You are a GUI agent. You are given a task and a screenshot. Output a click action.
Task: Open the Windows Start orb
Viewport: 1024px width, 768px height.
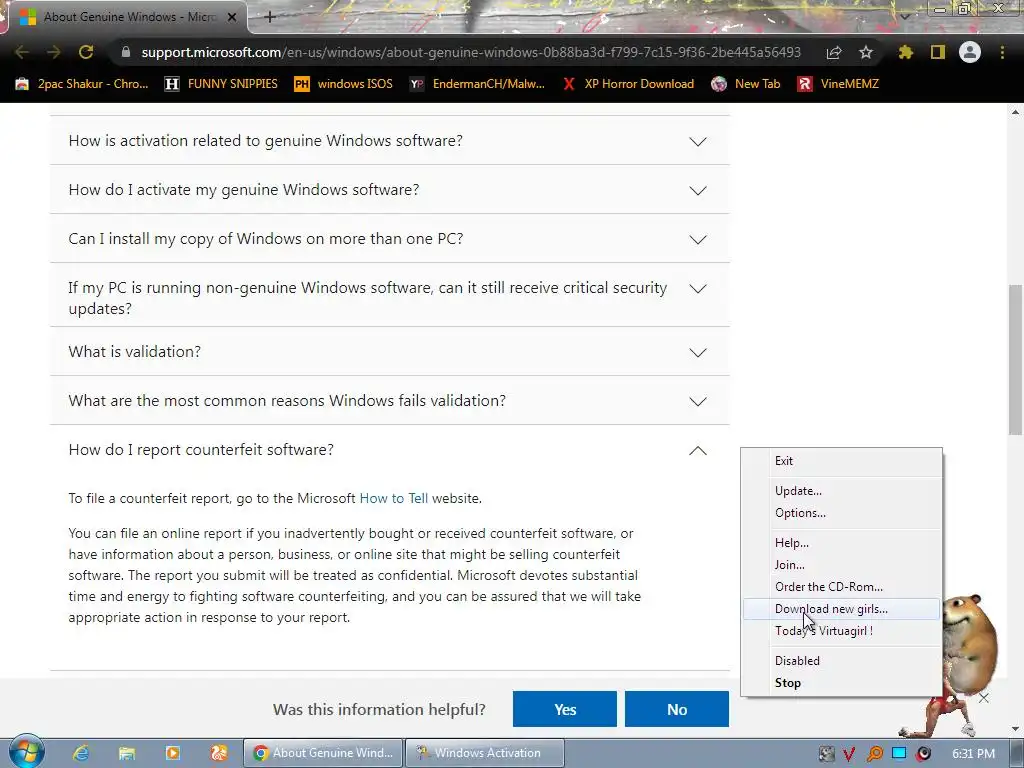27,754
